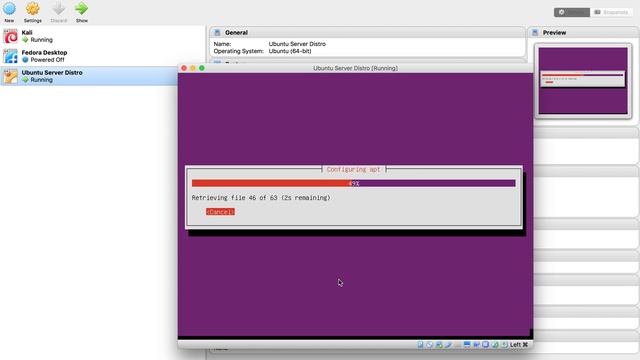Click the 'Left ⌘' host key indicator
This screenshot has width=640, height=360.
tap(519, 345)
